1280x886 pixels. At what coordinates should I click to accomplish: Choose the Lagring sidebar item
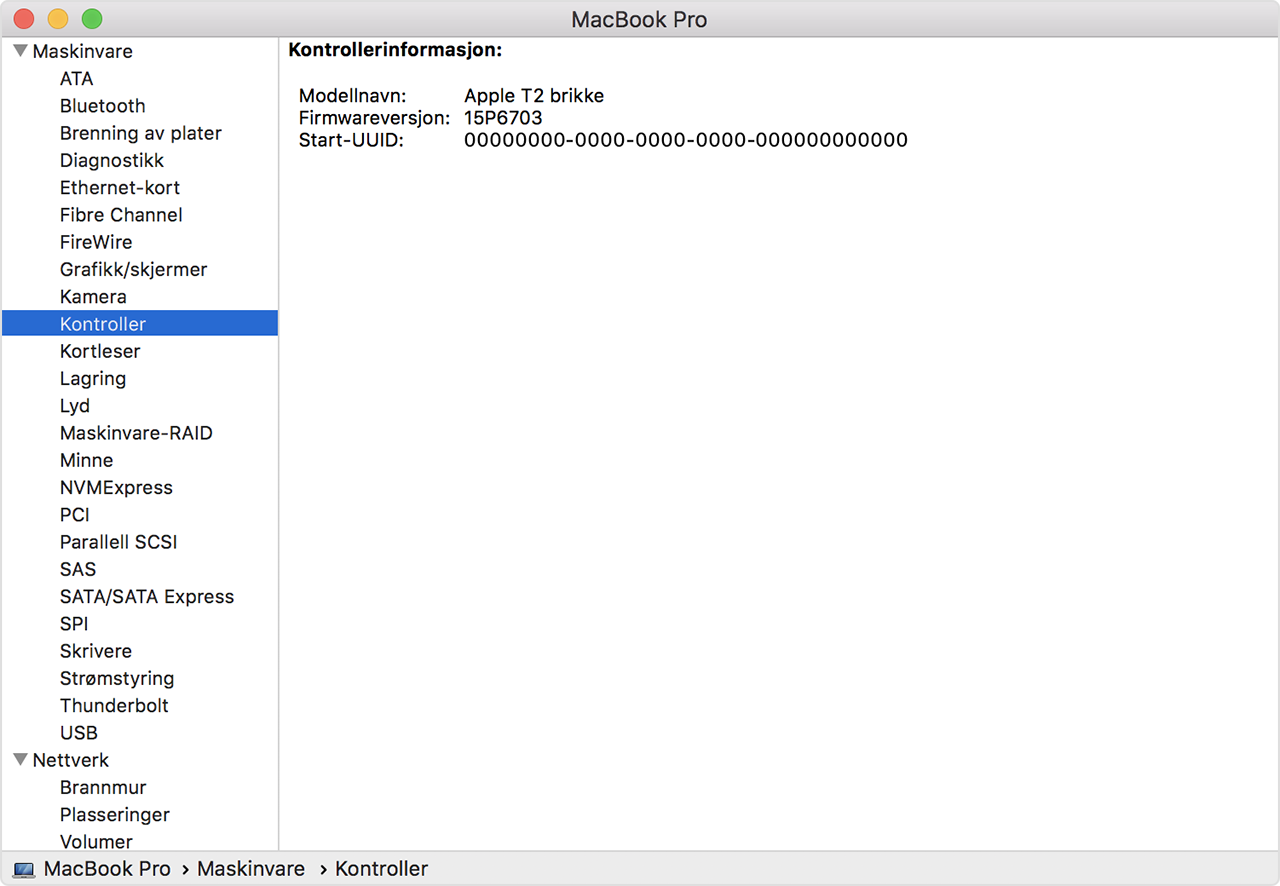click(93, 379)
